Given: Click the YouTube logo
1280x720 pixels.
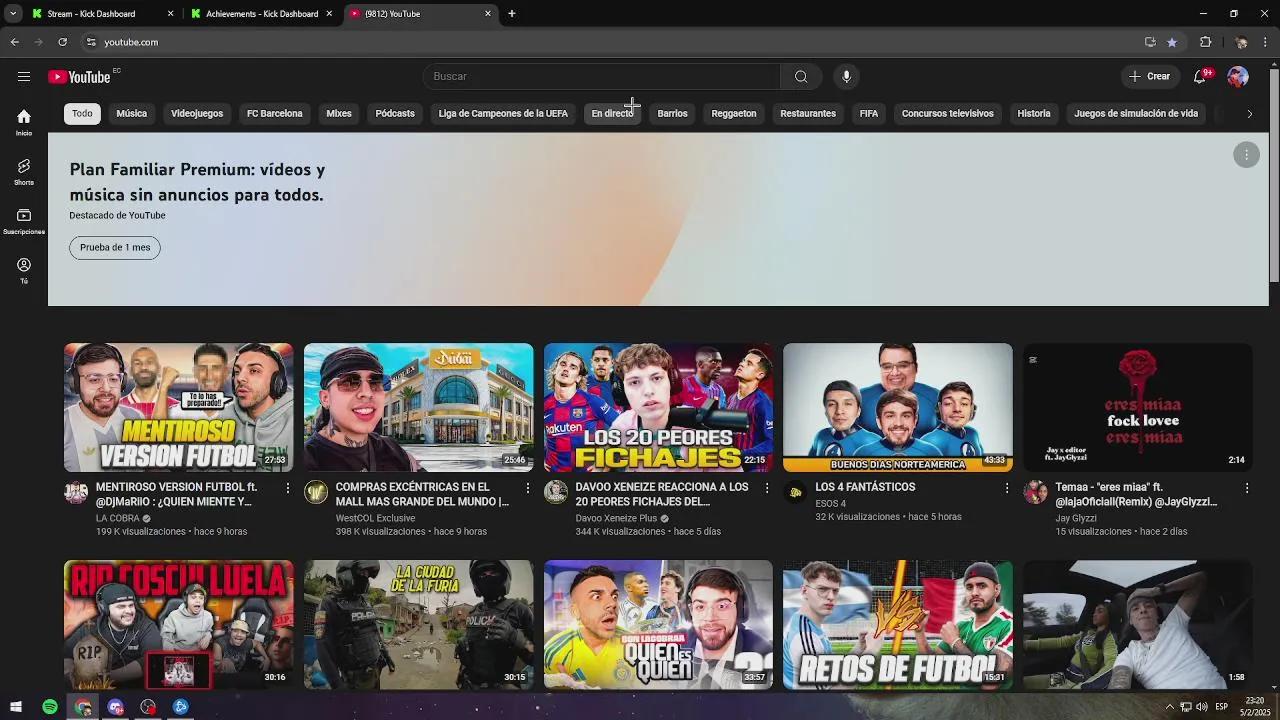Looking at the screenshot, I should pos(79,77).
